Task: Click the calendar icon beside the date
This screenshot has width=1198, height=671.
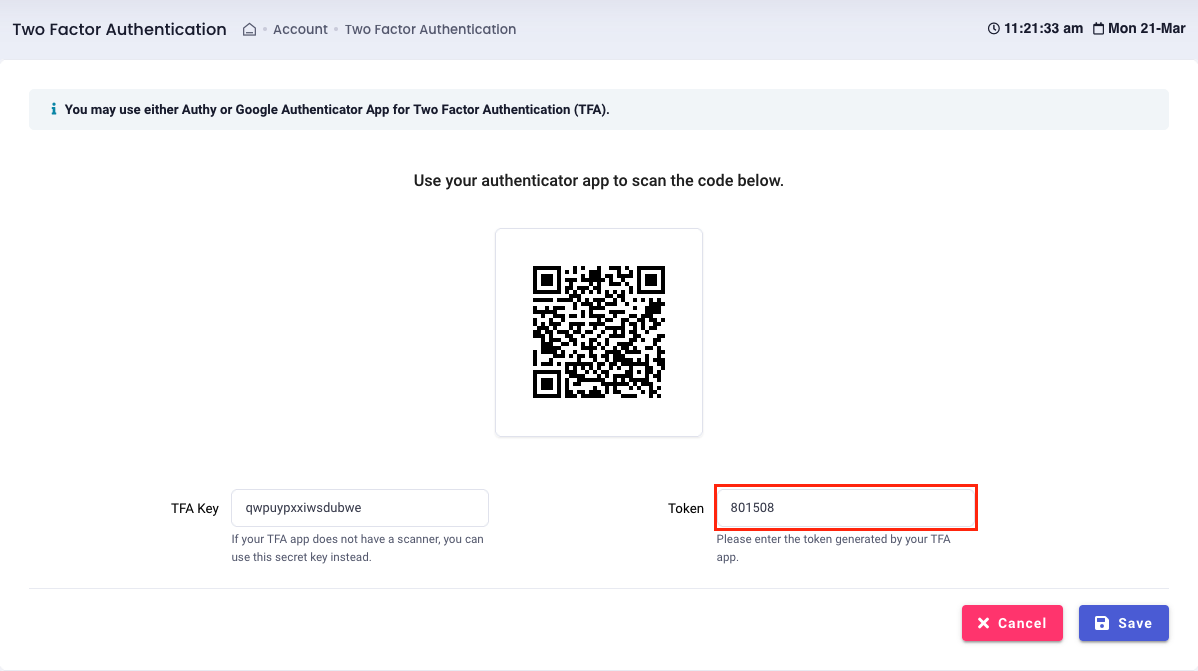Action: (1098, 28)
